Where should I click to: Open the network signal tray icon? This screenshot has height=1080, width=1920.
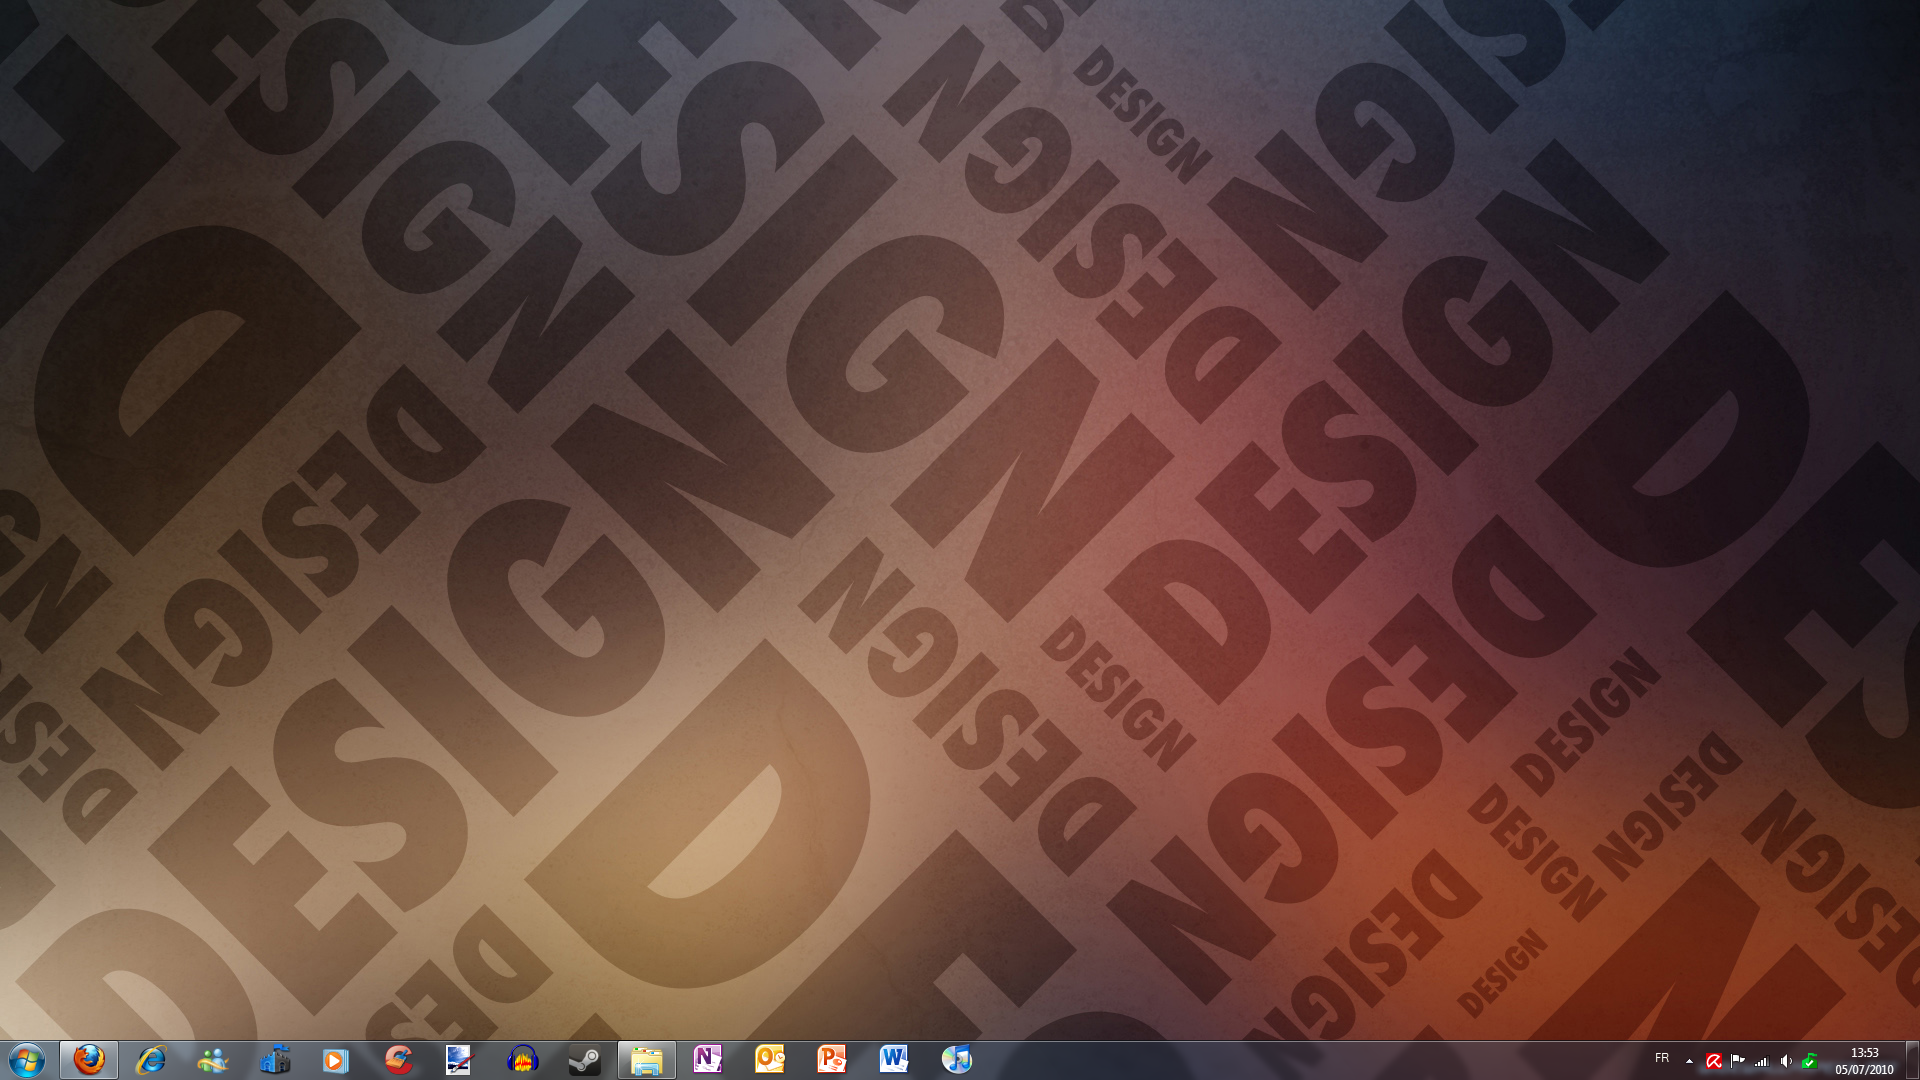(1762, 1061)
